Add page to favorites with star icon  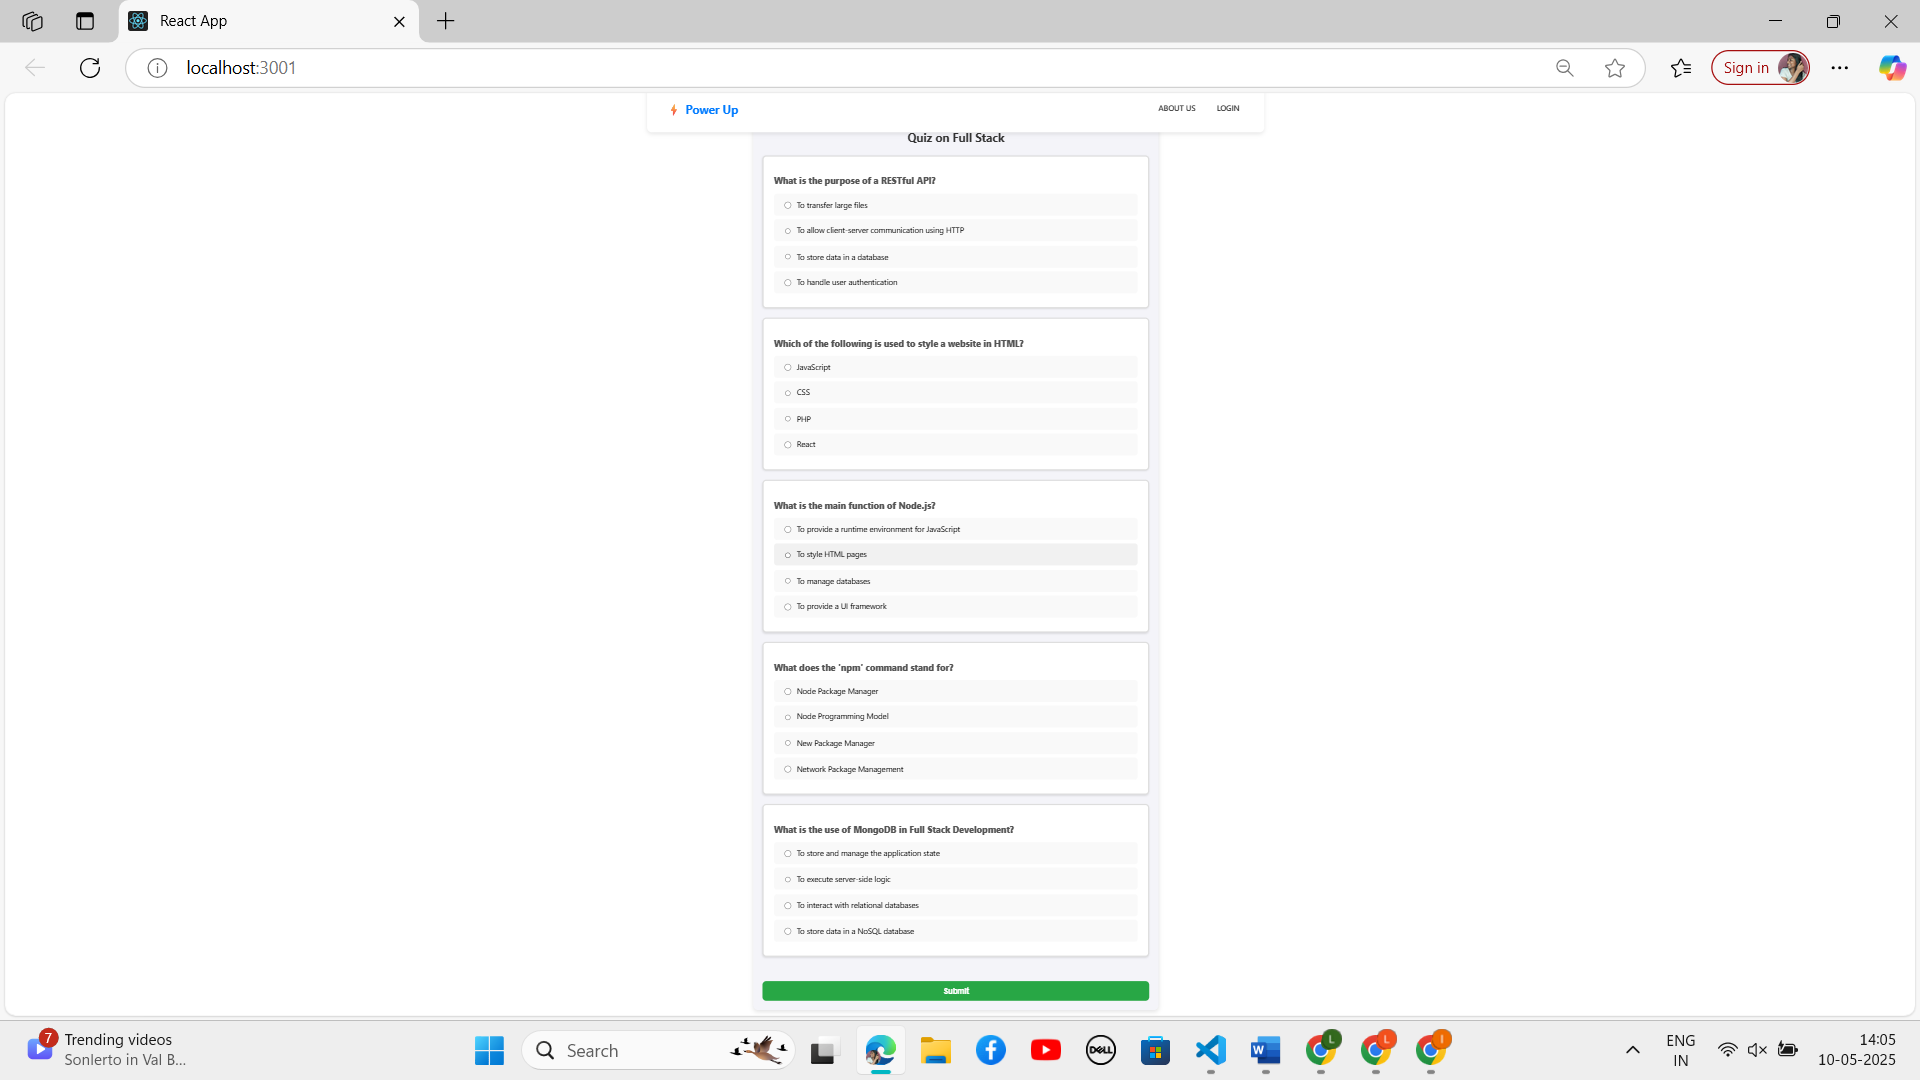click(1615, 68)
